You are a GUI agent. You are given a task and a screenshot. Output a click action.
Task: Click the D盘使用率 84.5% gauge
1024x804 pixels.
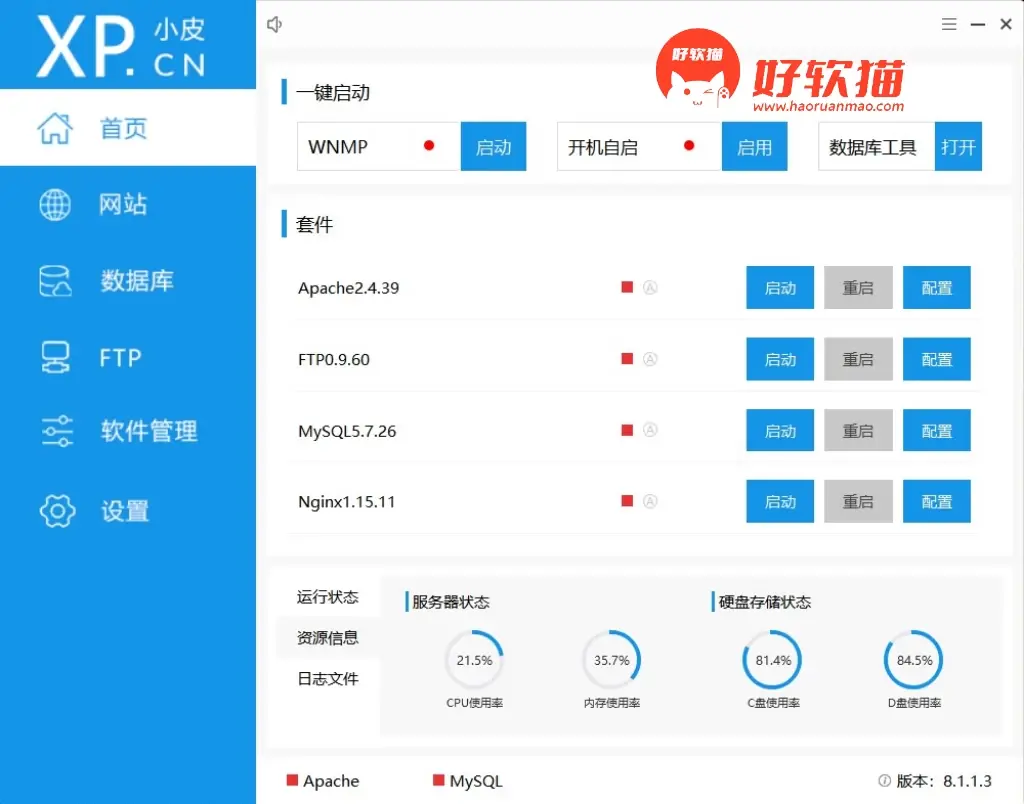[914, 660]
